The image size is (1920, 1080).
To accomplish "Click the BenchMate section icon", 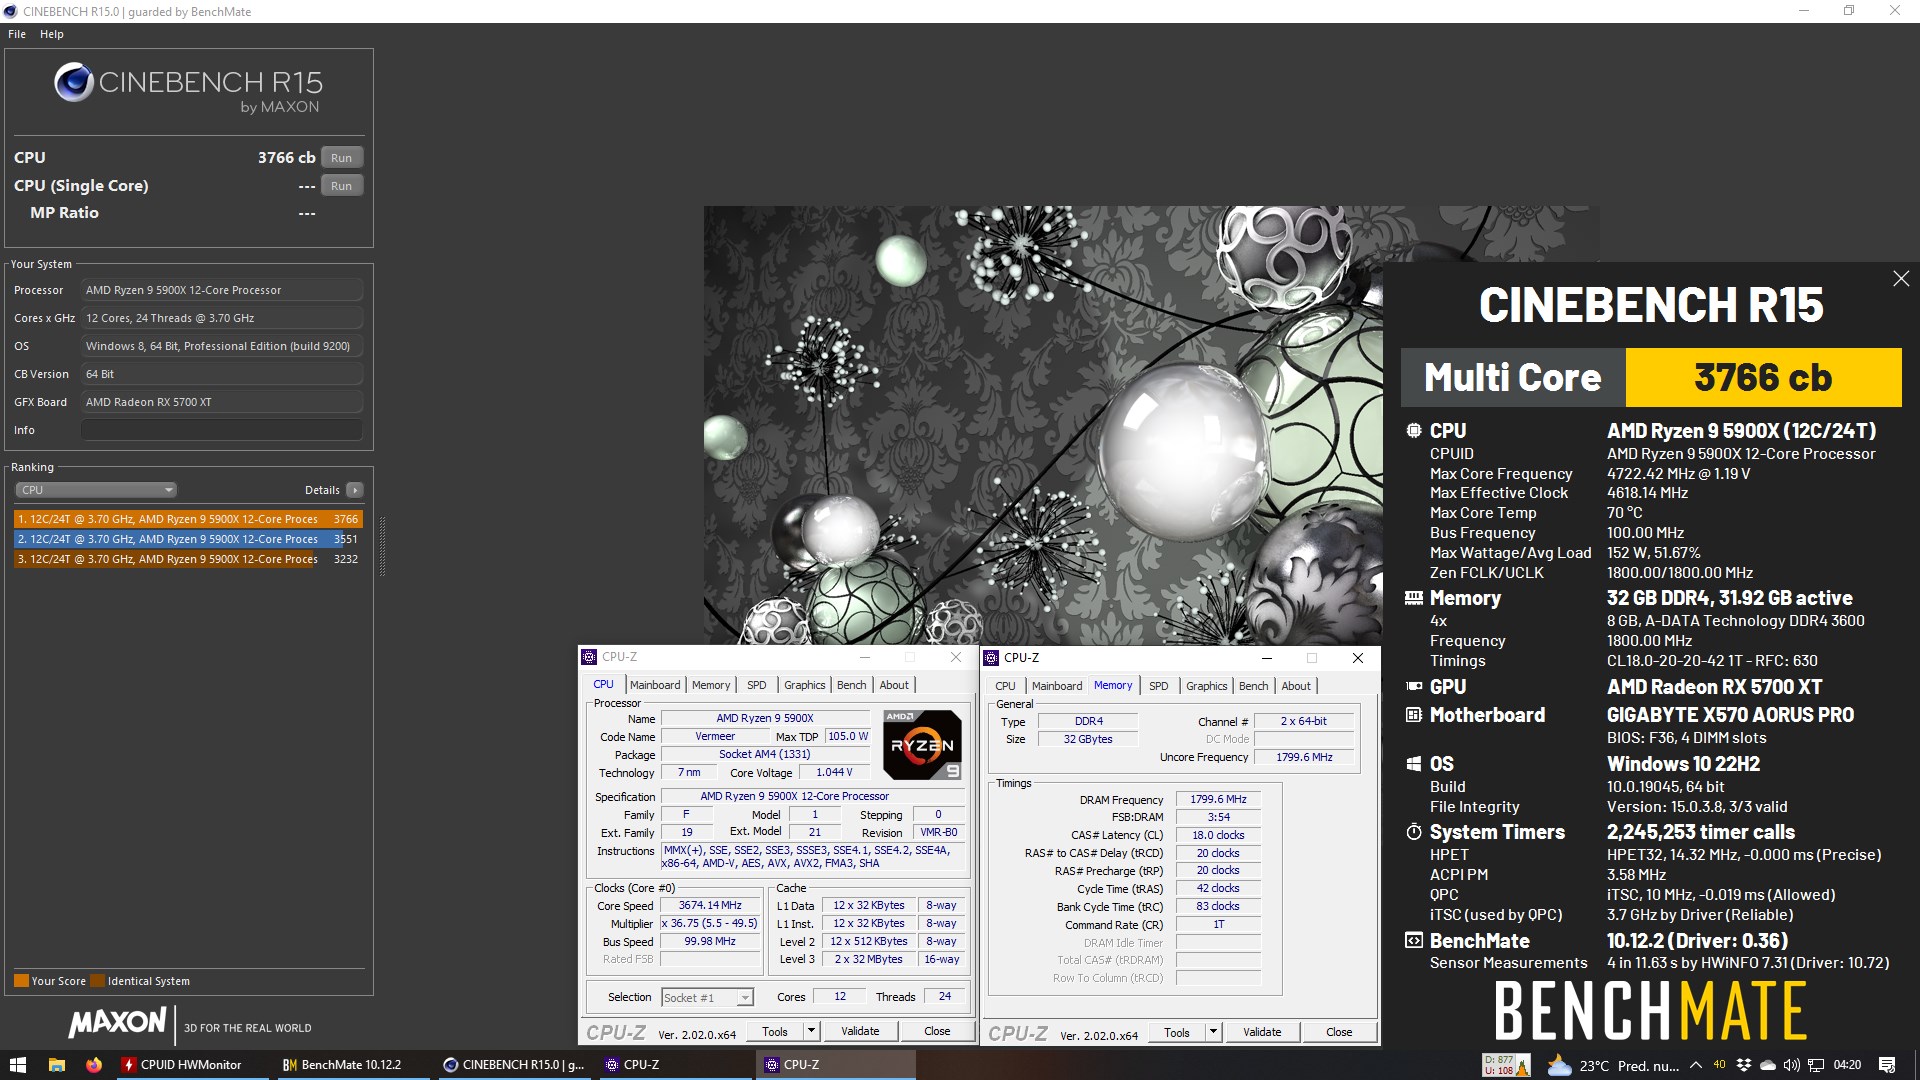I will pyautogui.click(x=1414, y=941).
